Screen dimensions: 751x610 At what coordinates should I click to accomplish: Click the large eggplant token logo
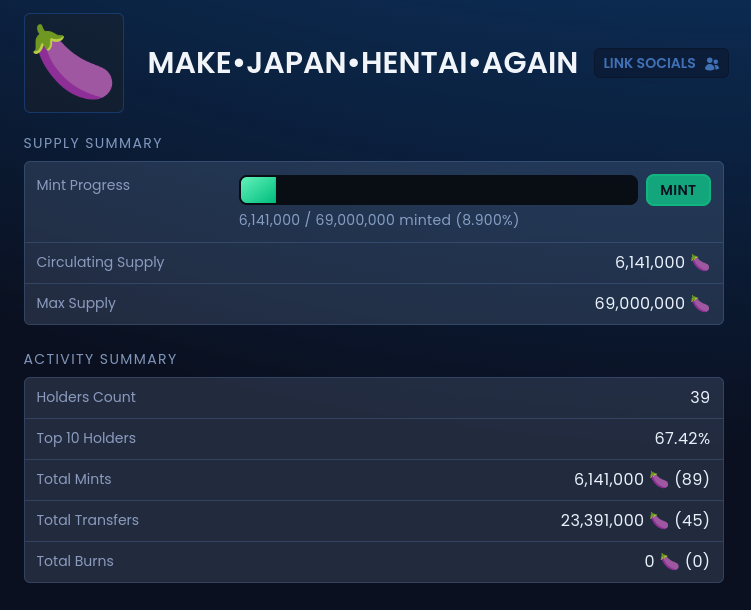coord(74,63)
